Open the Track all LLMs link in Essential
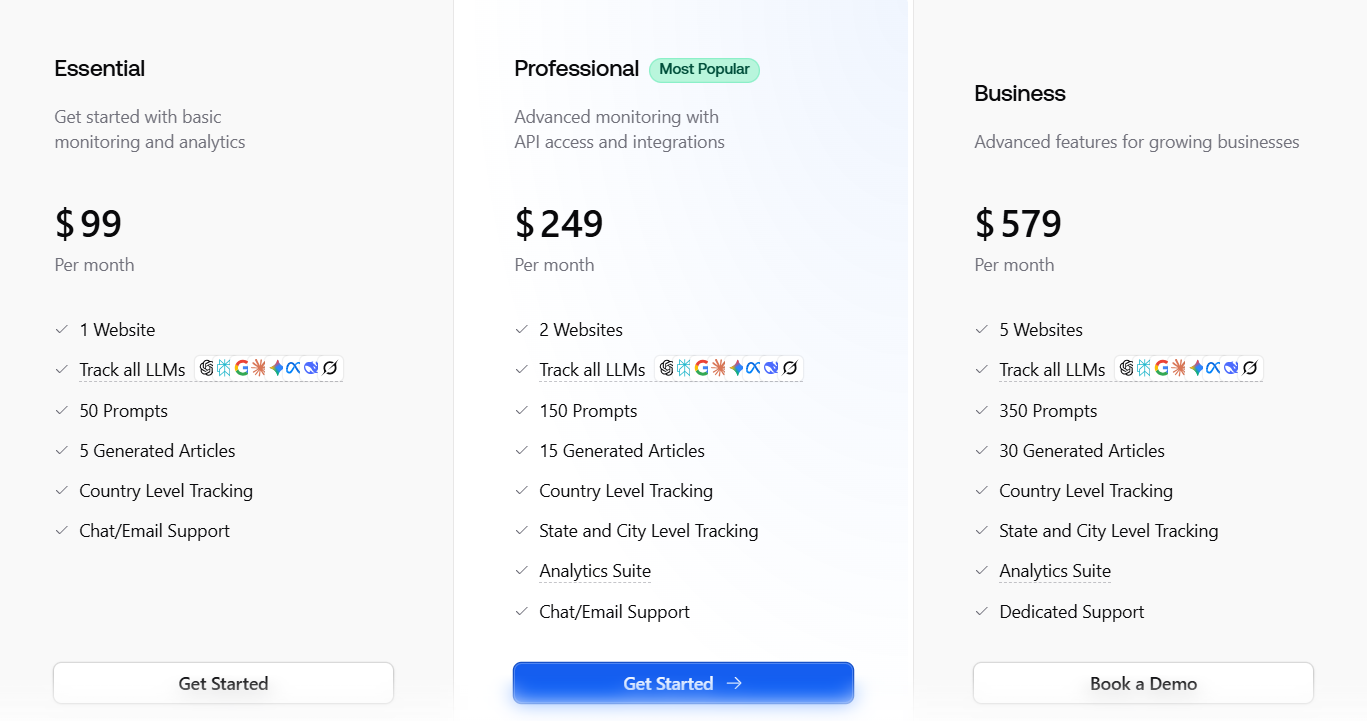This screenshot has width=1367, height=721. coord(133,369)
